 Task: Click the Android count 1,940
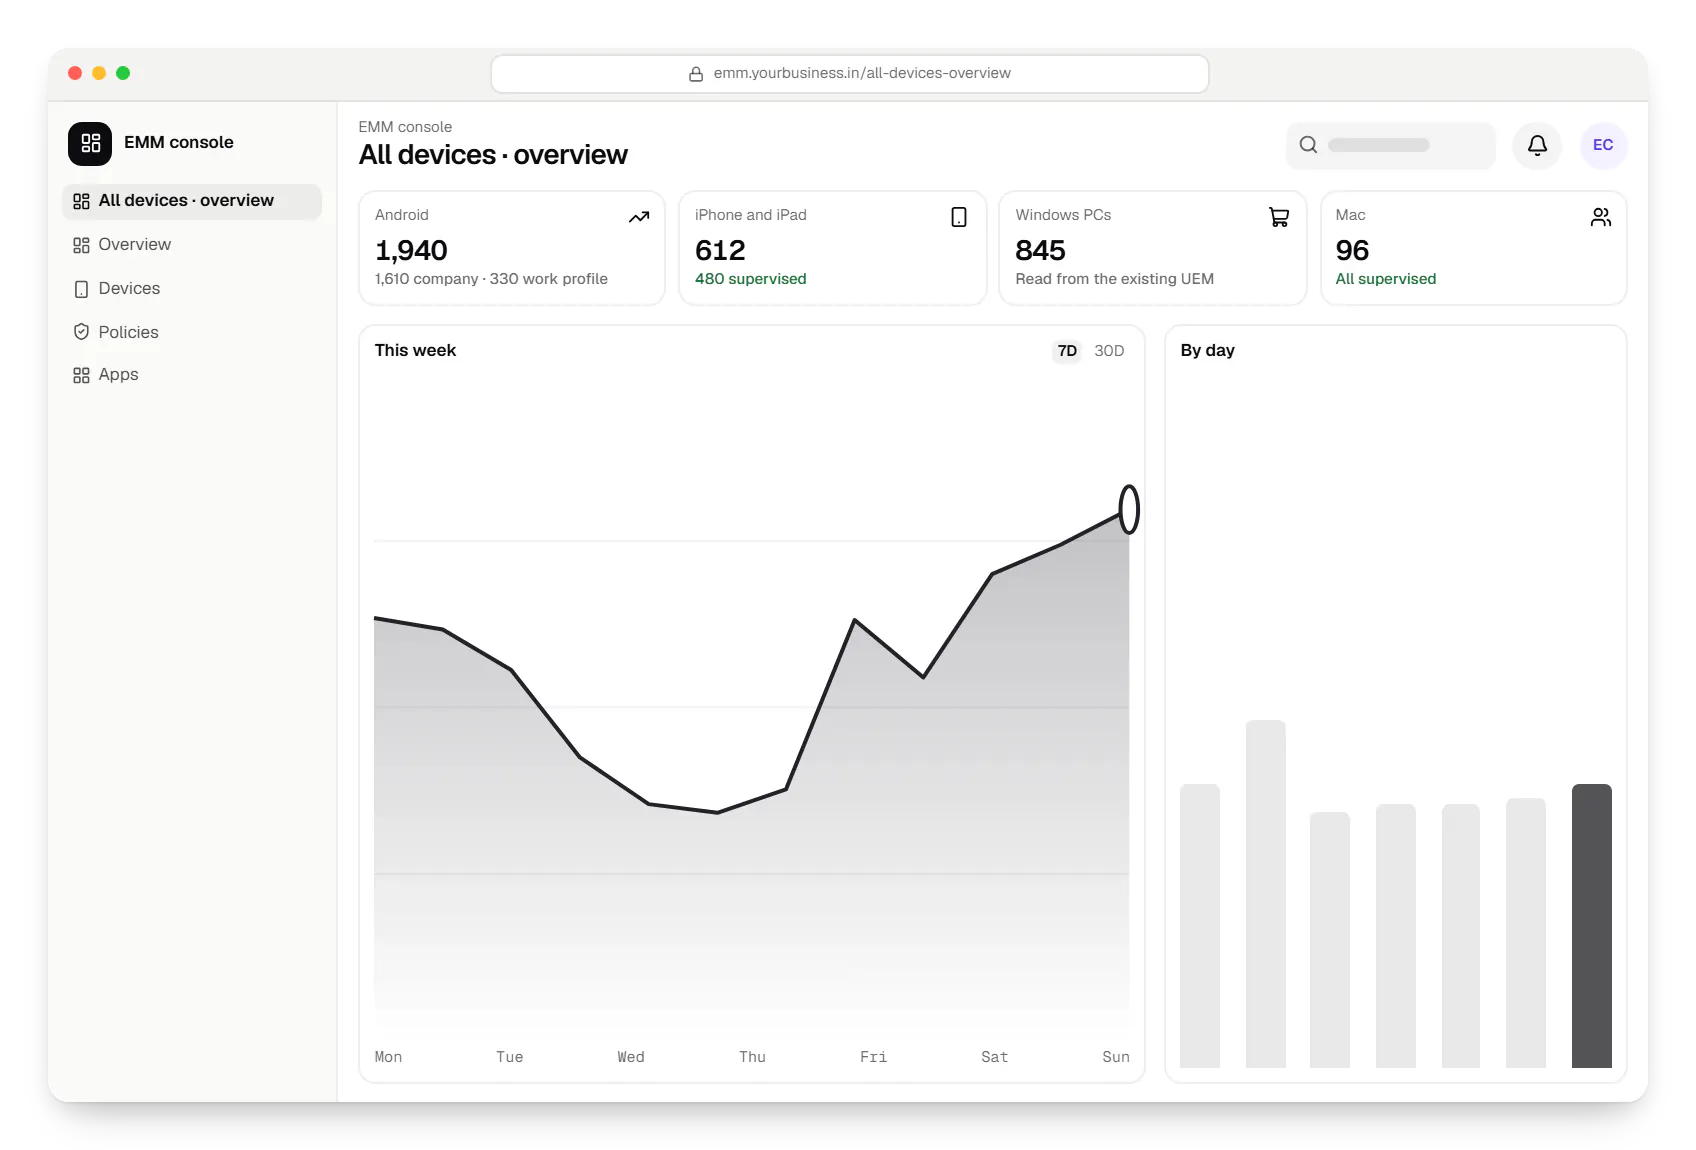pyautogui.click(x=411, y=250)
